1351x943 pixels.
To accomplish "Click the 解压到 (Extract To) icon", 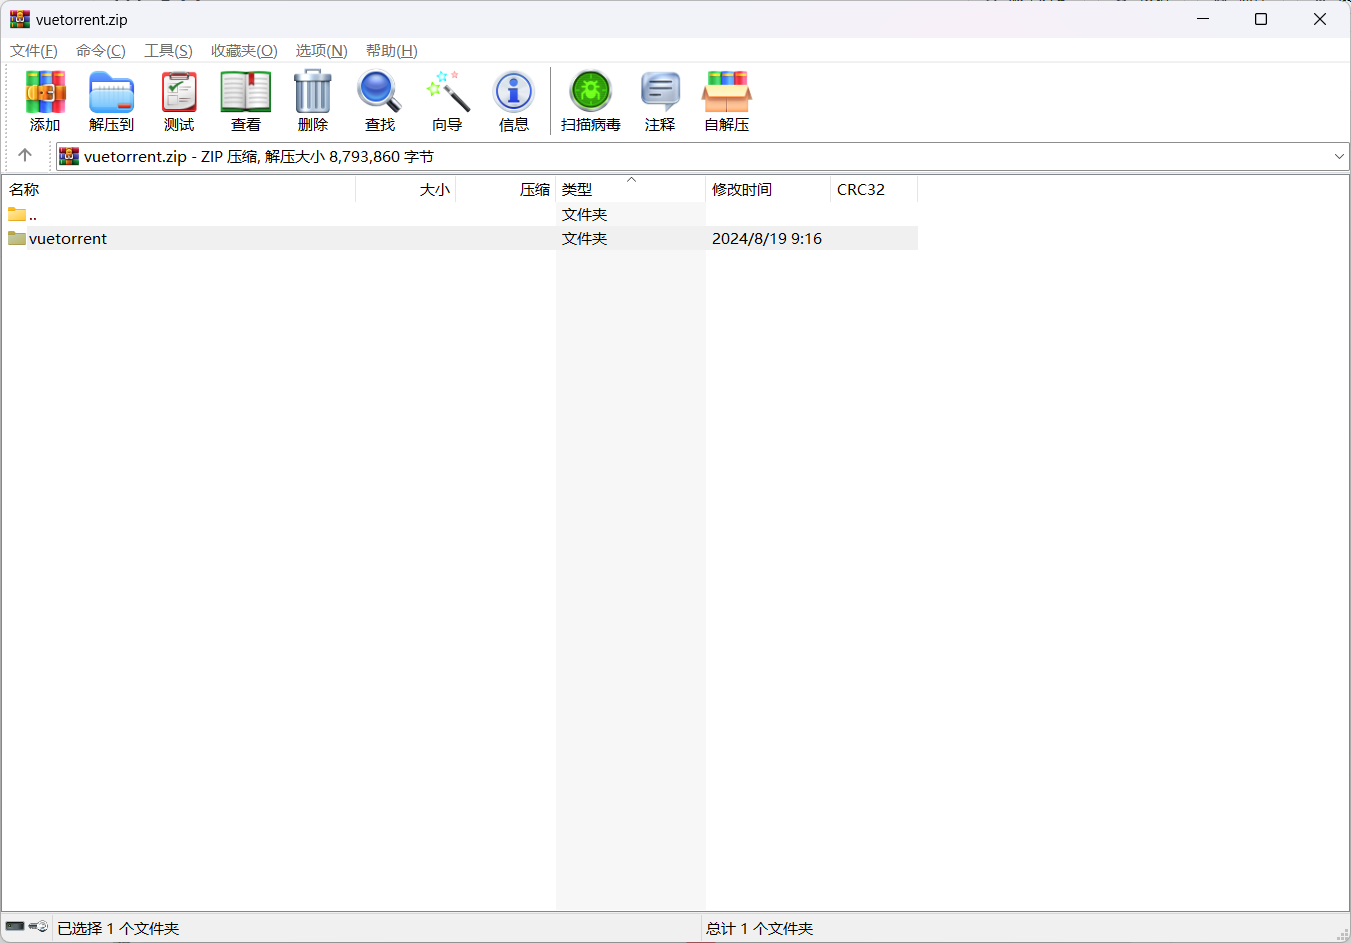I will [x=111, y=101].
